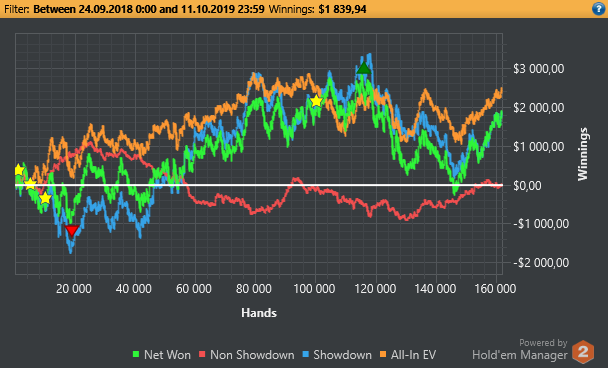Select the Showdown legend label
608x368 pixels.
[x=342, y=355]
